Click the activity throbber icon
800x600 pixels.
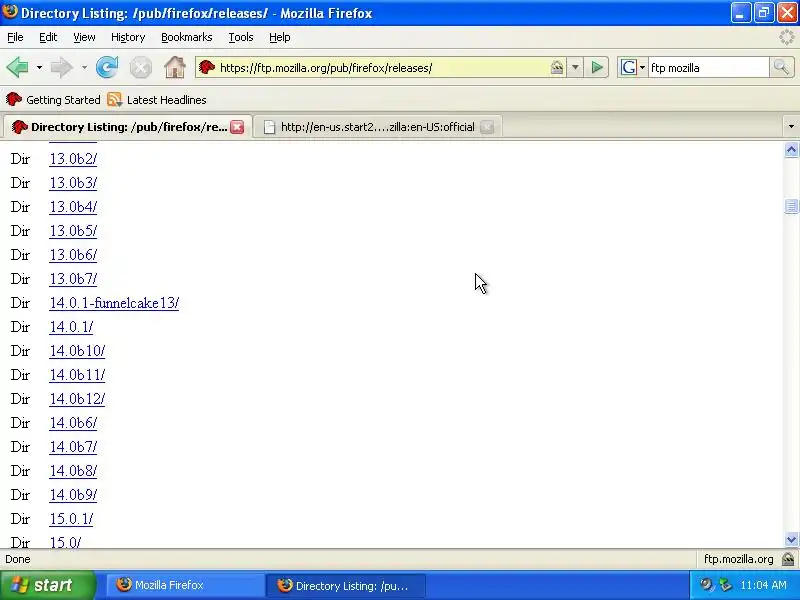pos(787,37)
